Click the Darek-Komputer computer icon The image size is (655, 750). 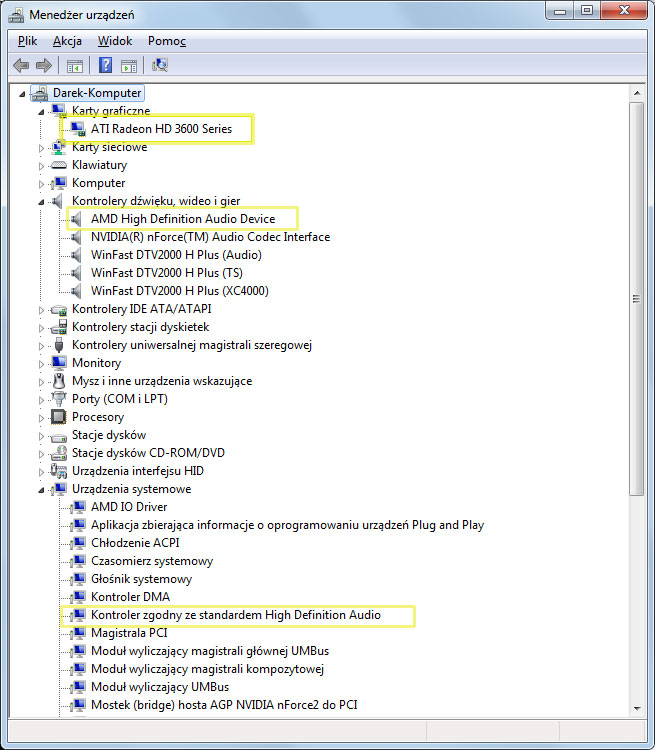(40, 93)
